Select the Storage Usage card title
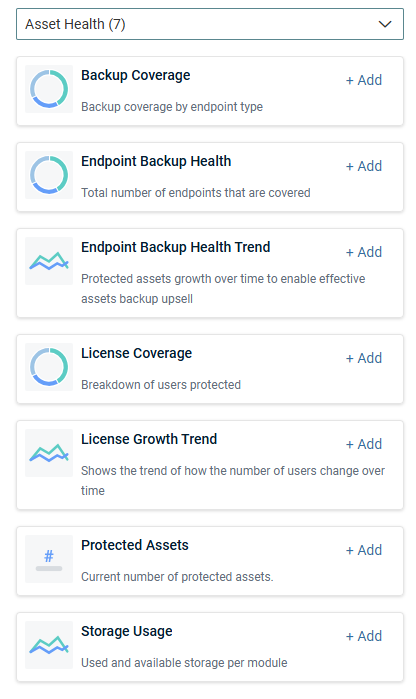 coord(127,631)
